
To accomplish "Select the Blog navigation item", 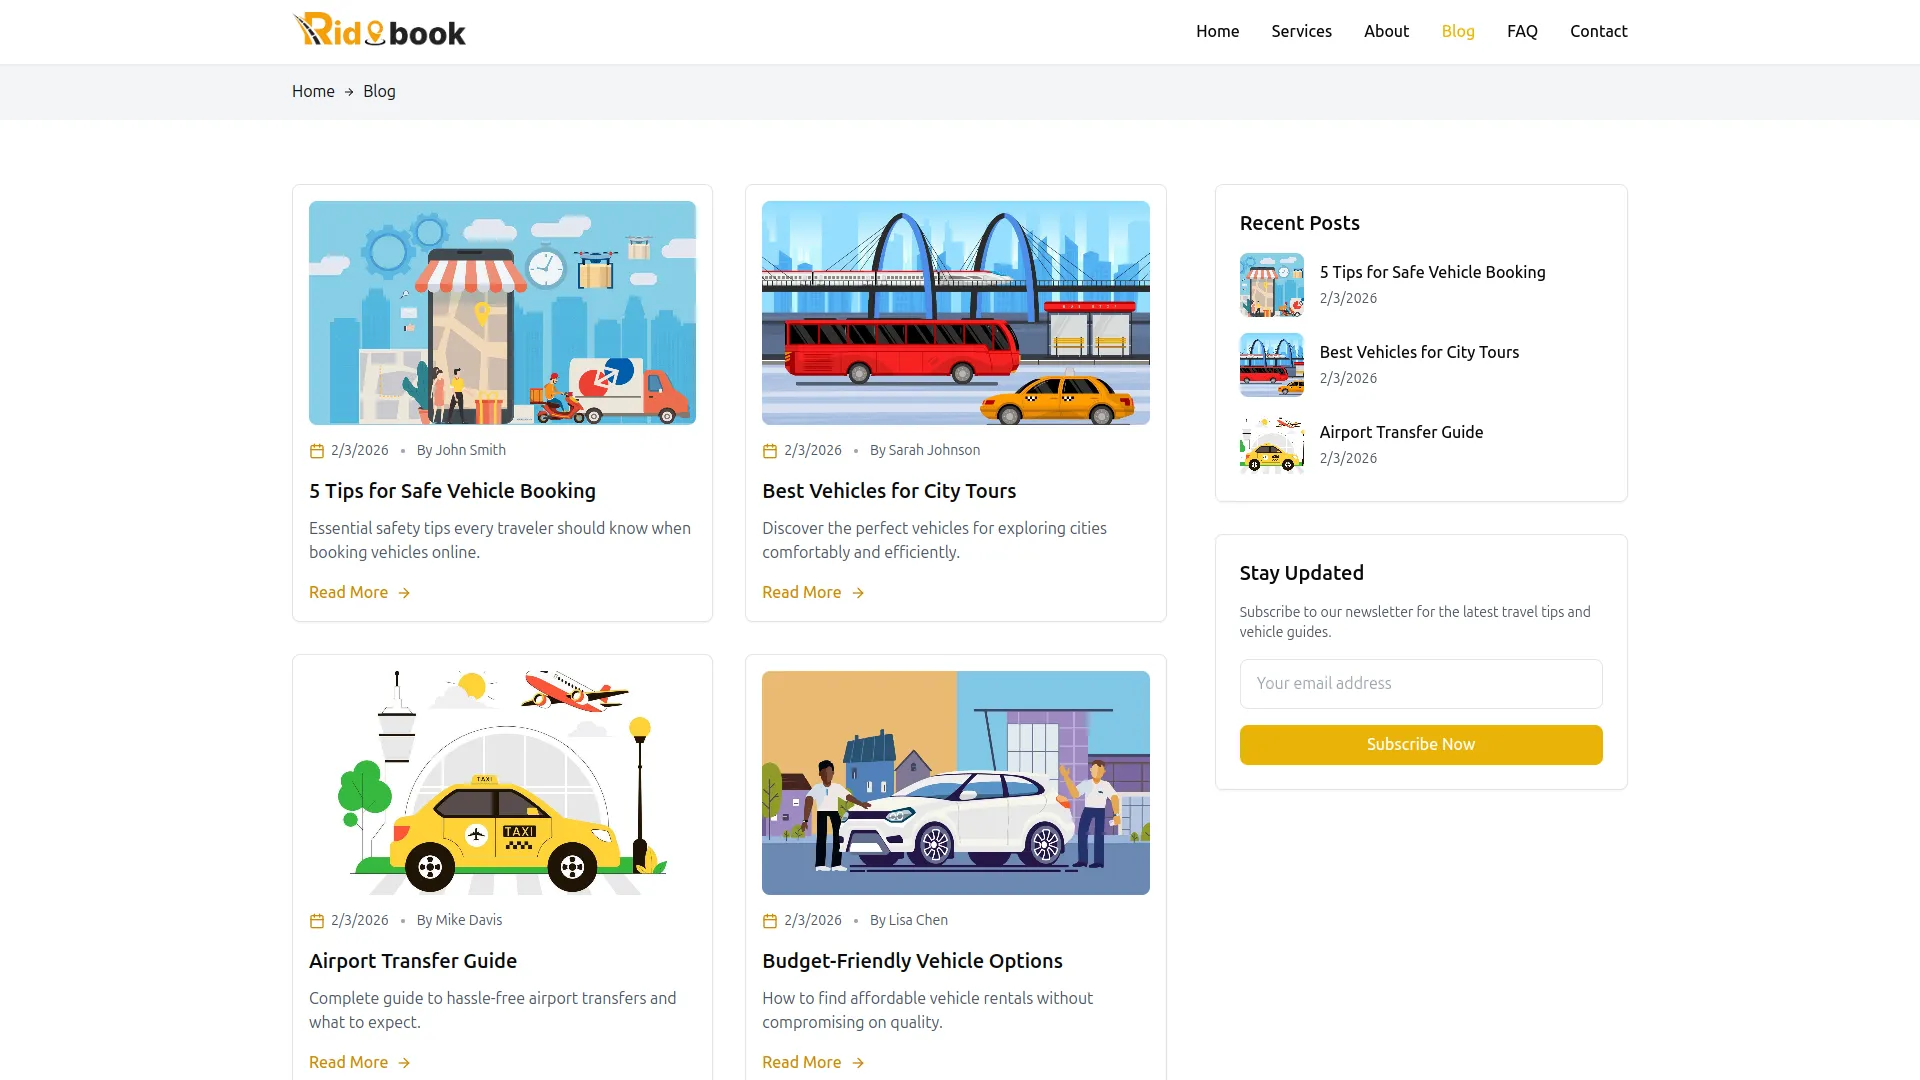I will point(1458,31).
